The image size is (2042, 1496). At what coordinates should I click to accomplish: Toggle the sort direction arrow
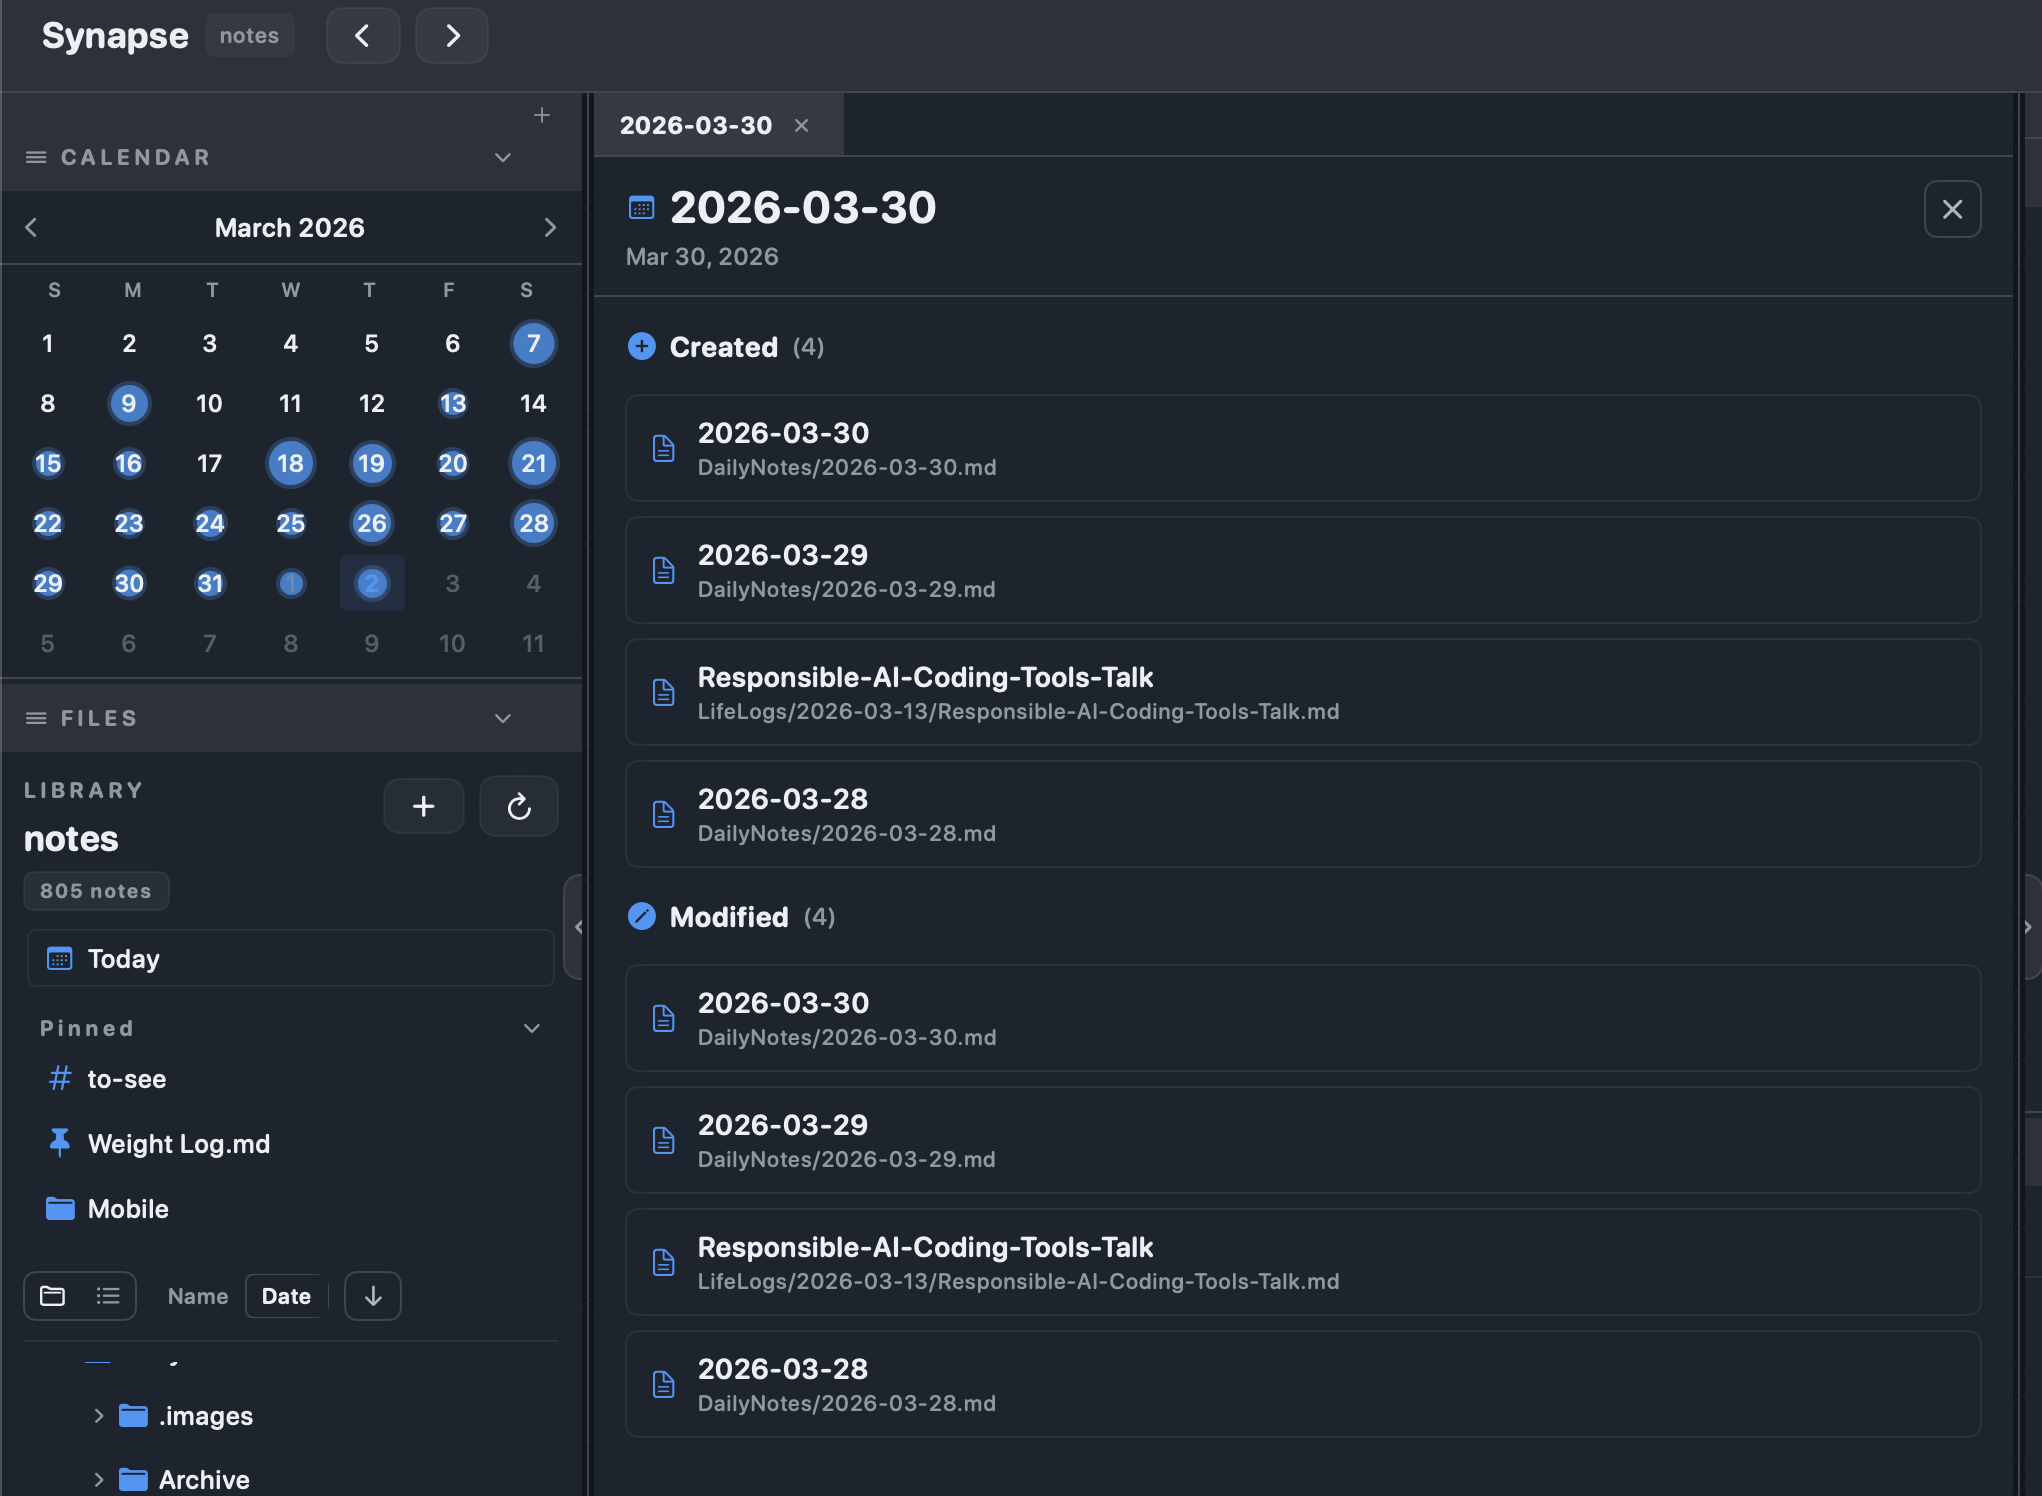[373, 1296]
